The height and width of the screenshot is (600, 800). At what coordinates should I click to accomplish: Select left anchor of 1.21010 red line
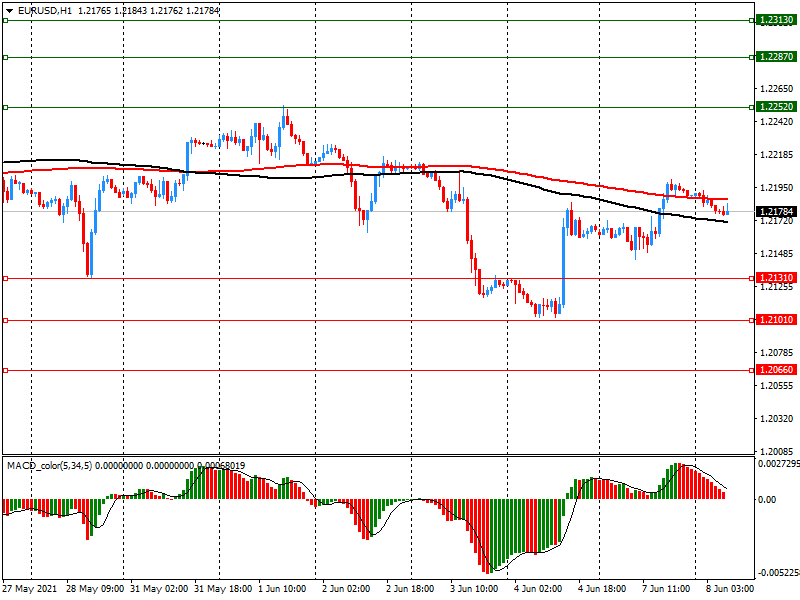pos(5,320)
